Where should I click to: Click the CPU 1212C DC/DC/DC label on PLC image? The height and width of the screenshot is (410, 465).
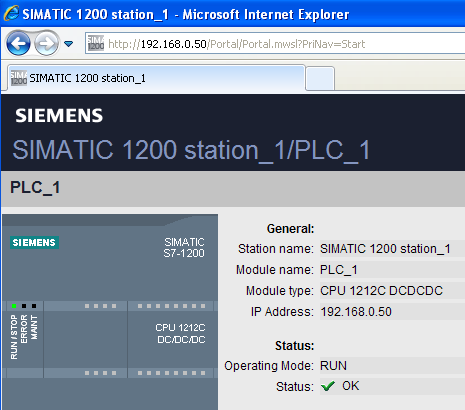(180, 333)
